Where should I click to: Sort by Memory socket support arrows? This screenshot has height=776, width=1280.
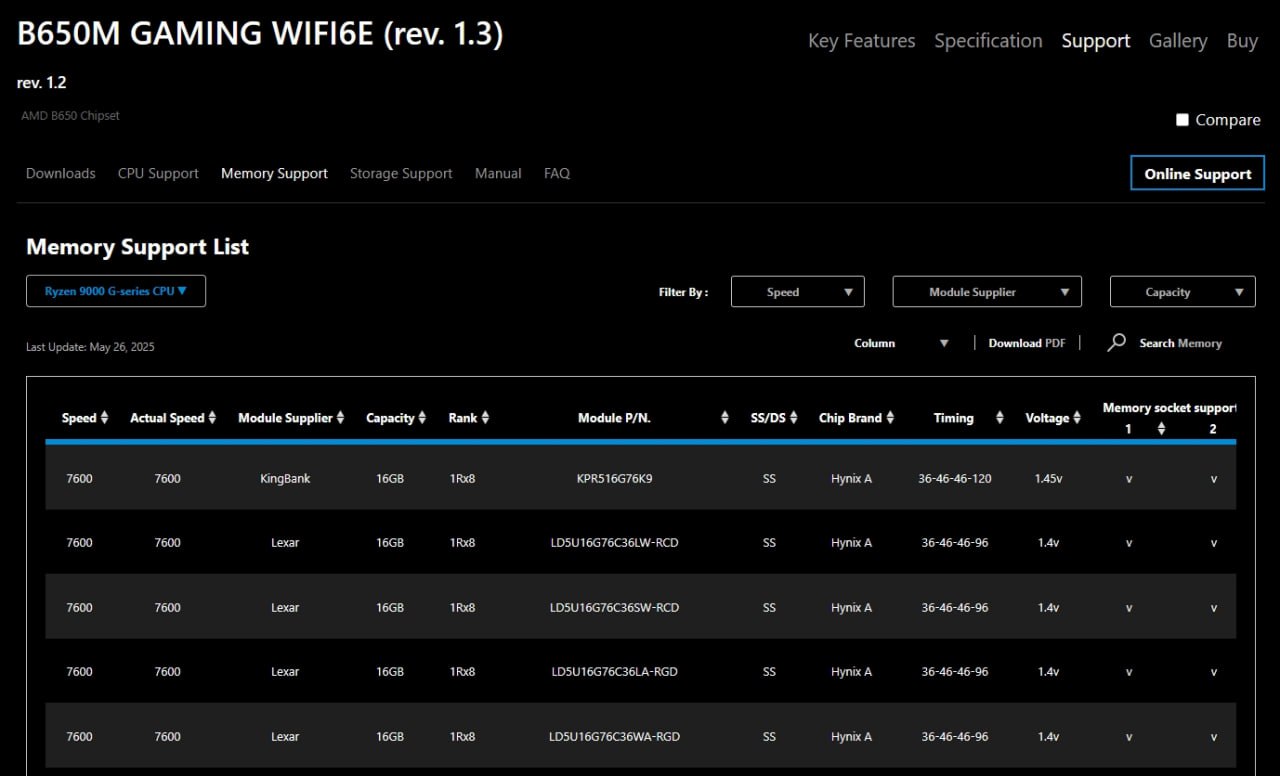click(x=1161, y=429)
